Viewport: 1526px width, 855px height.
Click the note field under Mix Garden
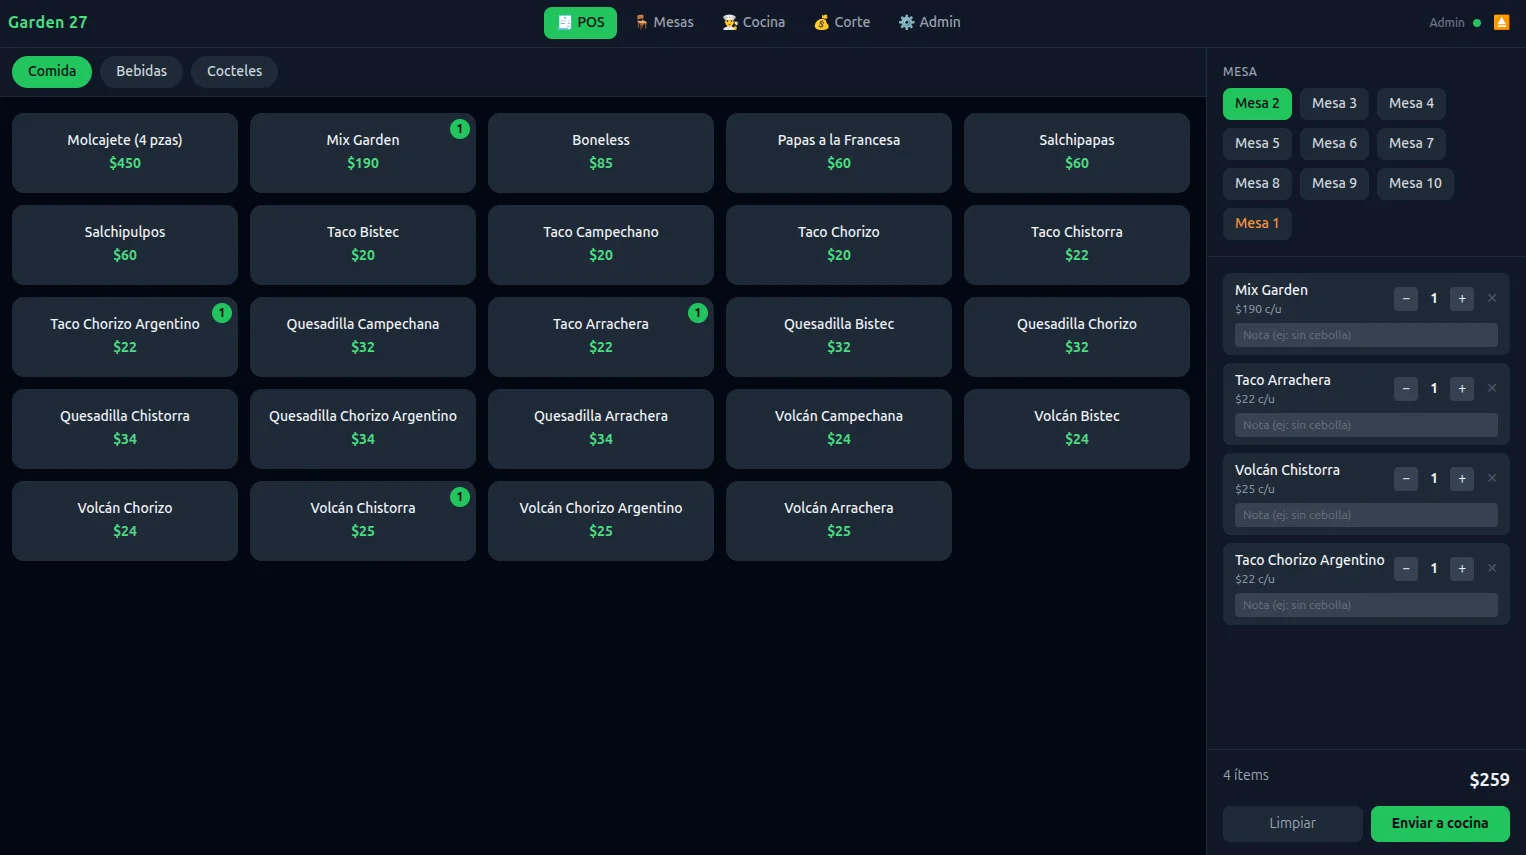[1366, 335]
